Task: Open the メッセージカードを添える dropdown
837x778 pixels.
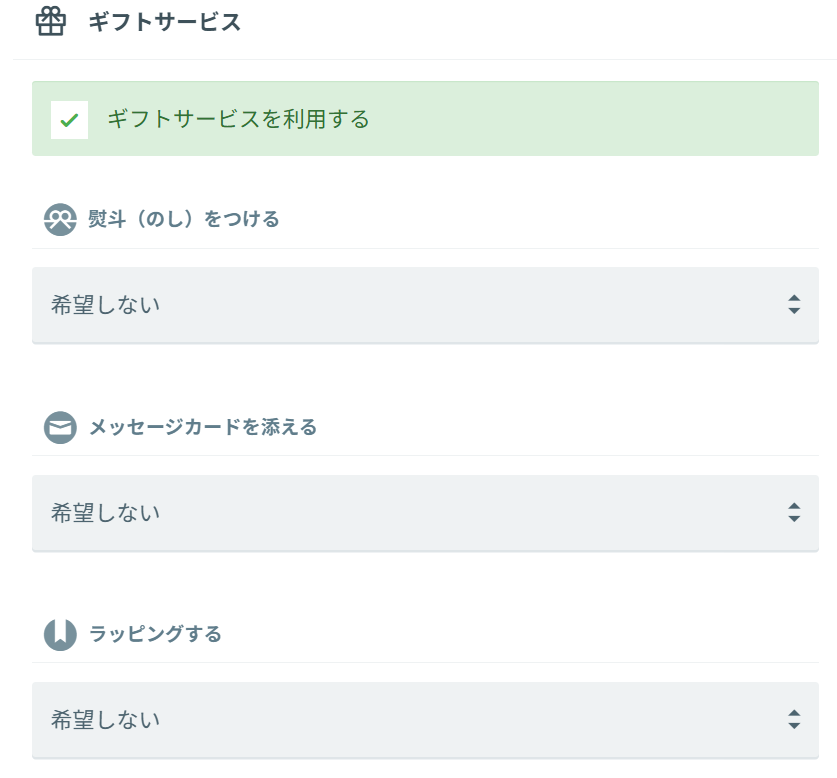Action: point(425,512)
